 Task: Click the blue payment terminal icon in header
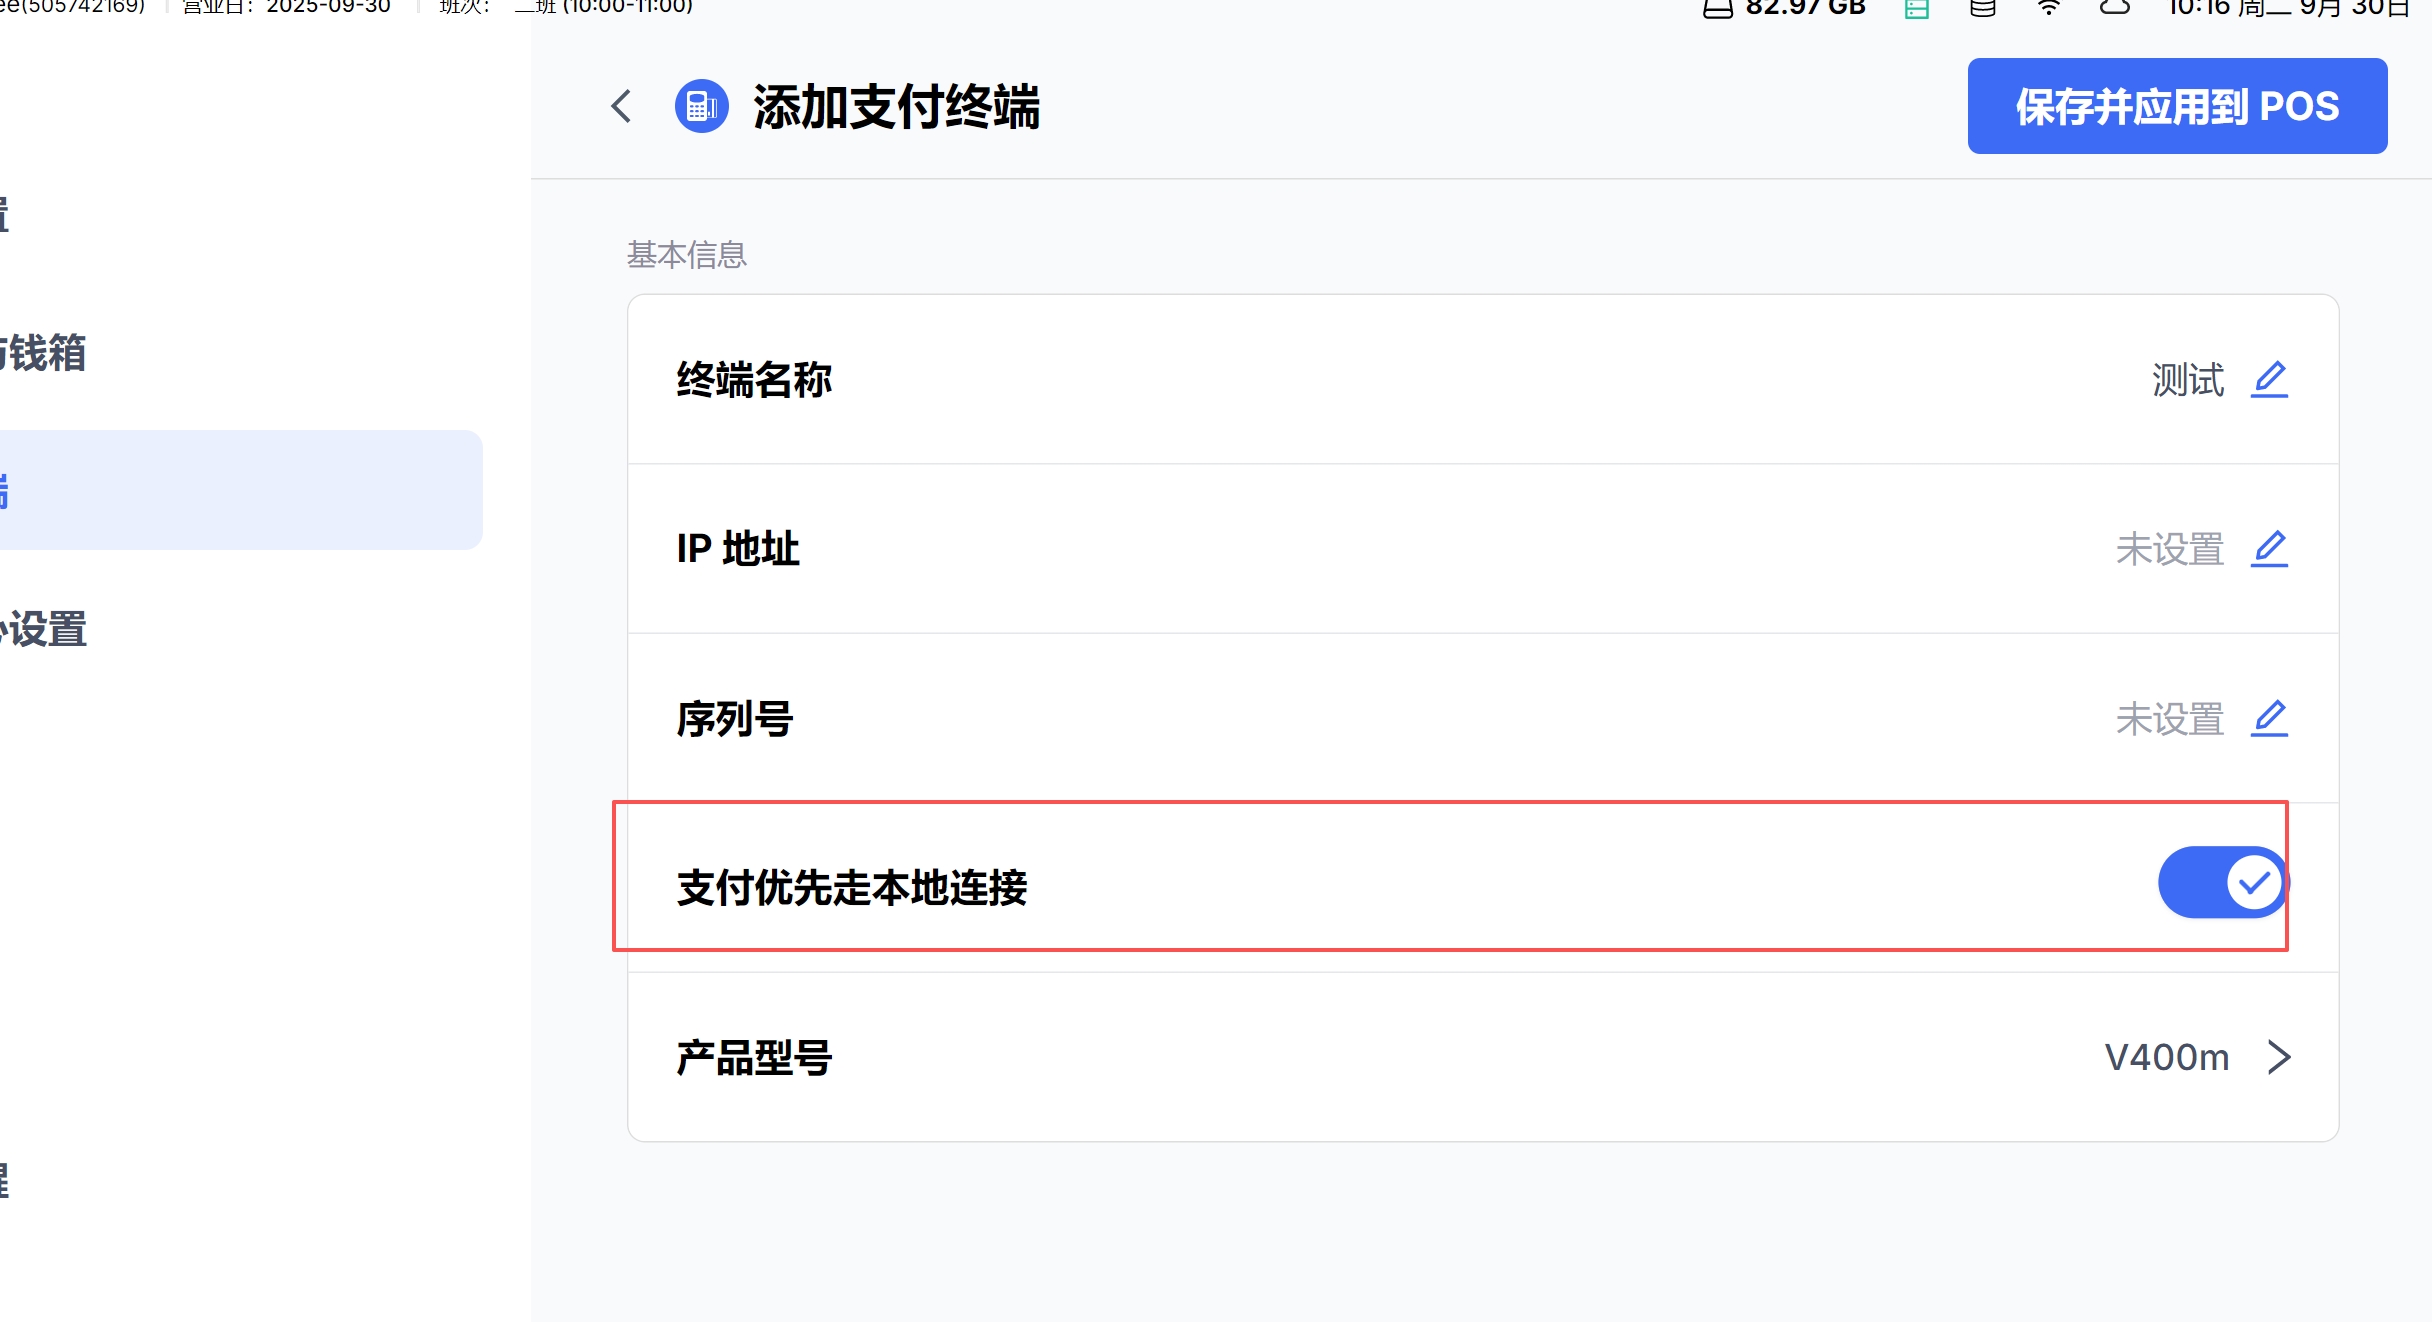click(x=701, y=106)
